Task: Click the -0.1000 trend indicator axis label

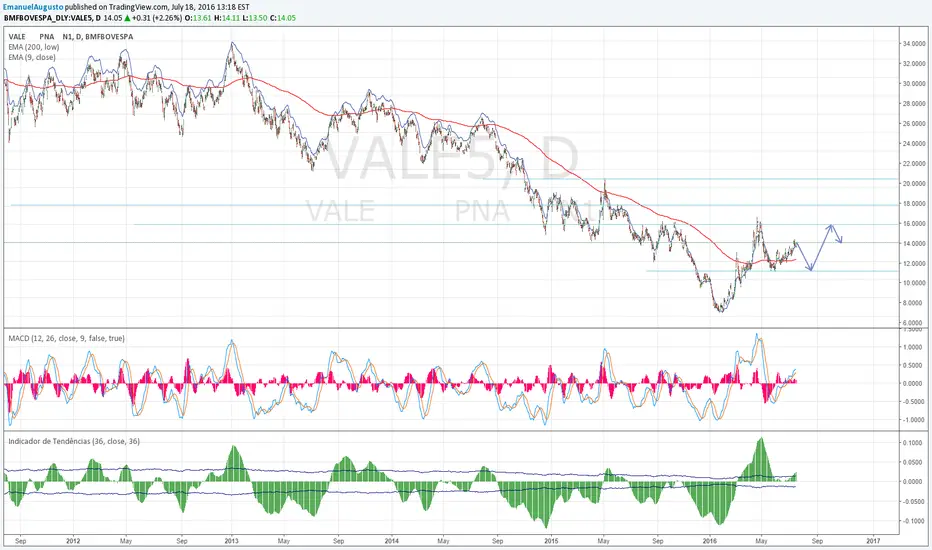Action: point(914,521)
